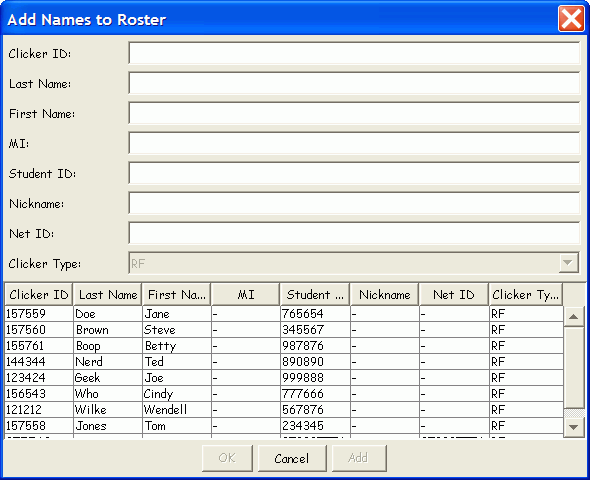
Task: Click the First Na... column header
Action: pos(176,295)
